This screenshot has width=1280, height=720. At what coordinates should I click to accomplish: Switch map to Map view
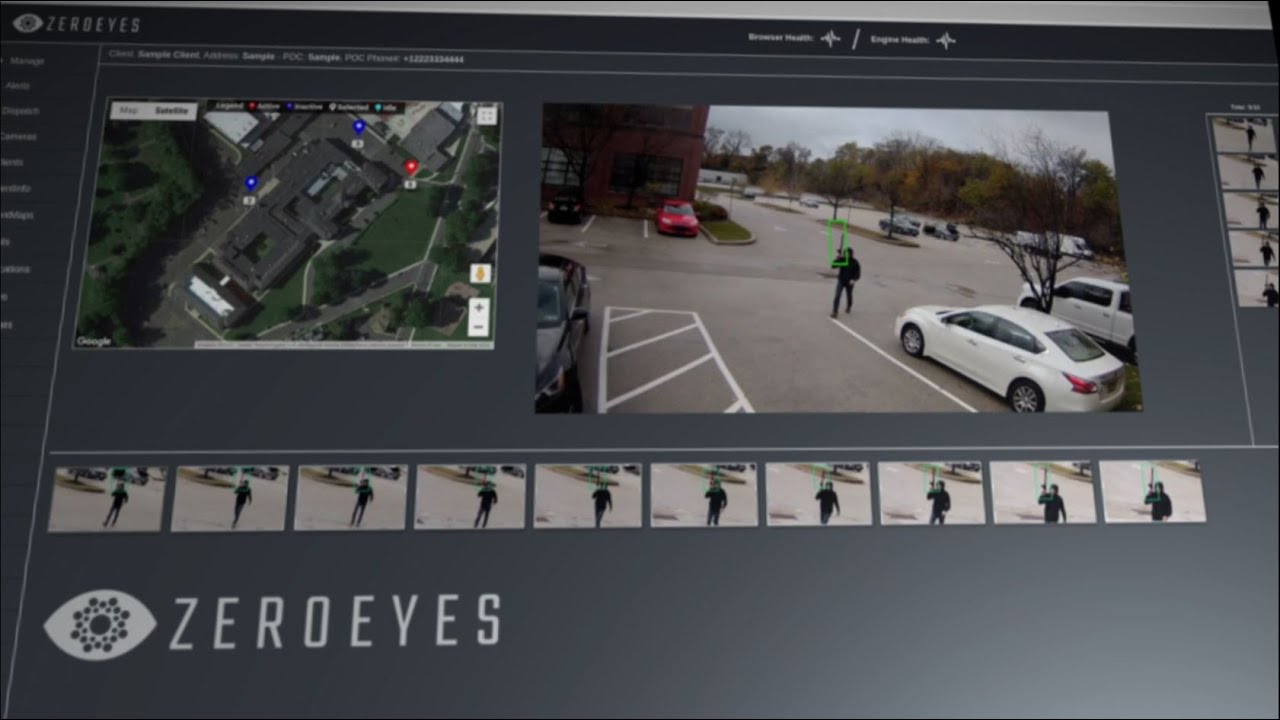point(129,111)
